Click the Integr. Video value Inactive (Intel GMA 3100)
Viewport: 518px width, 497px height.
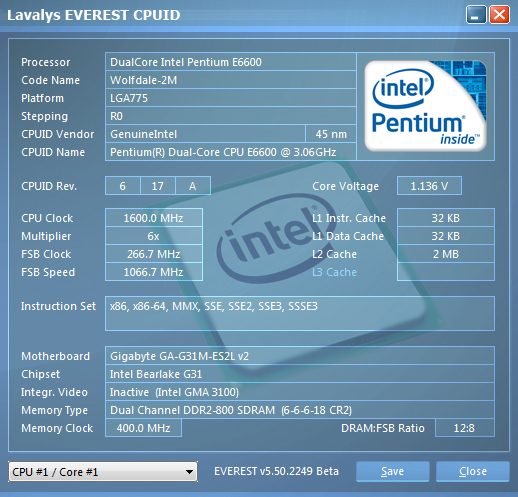tap(300, 392)
